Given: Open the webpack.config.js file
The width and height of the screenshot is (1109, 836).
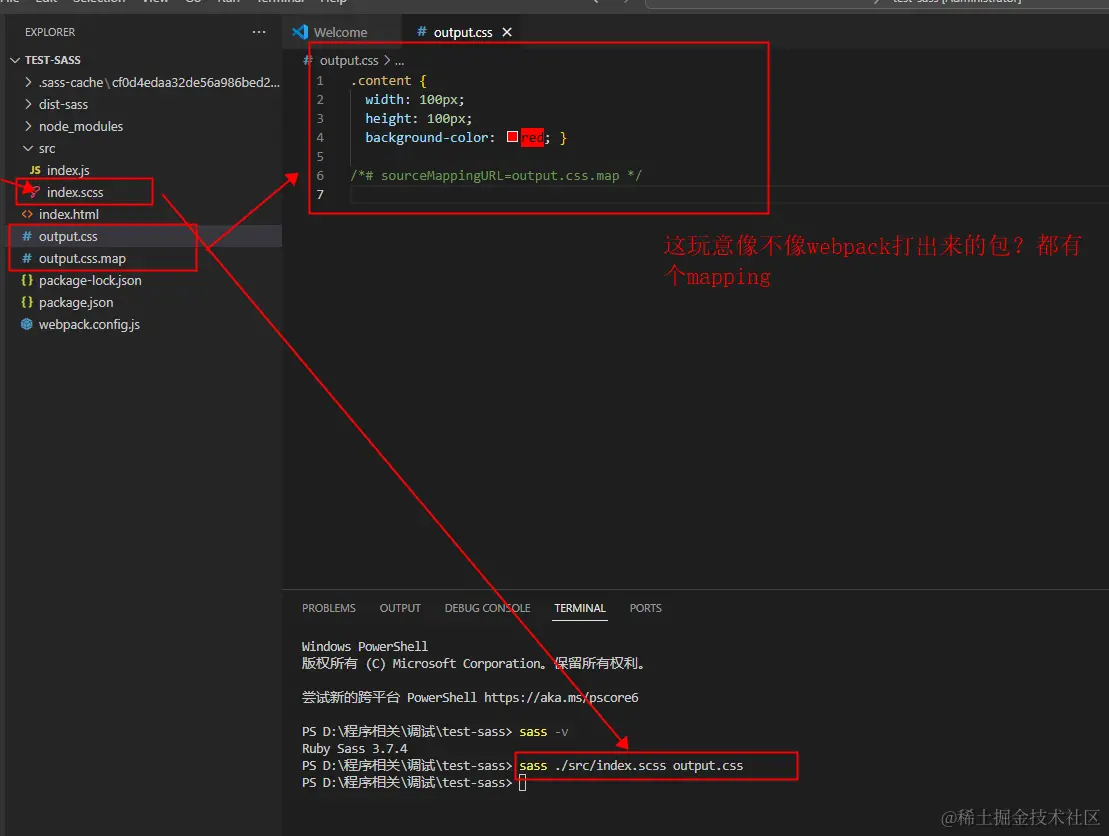Looking at the screenshot, I should (x=89, y=324).
